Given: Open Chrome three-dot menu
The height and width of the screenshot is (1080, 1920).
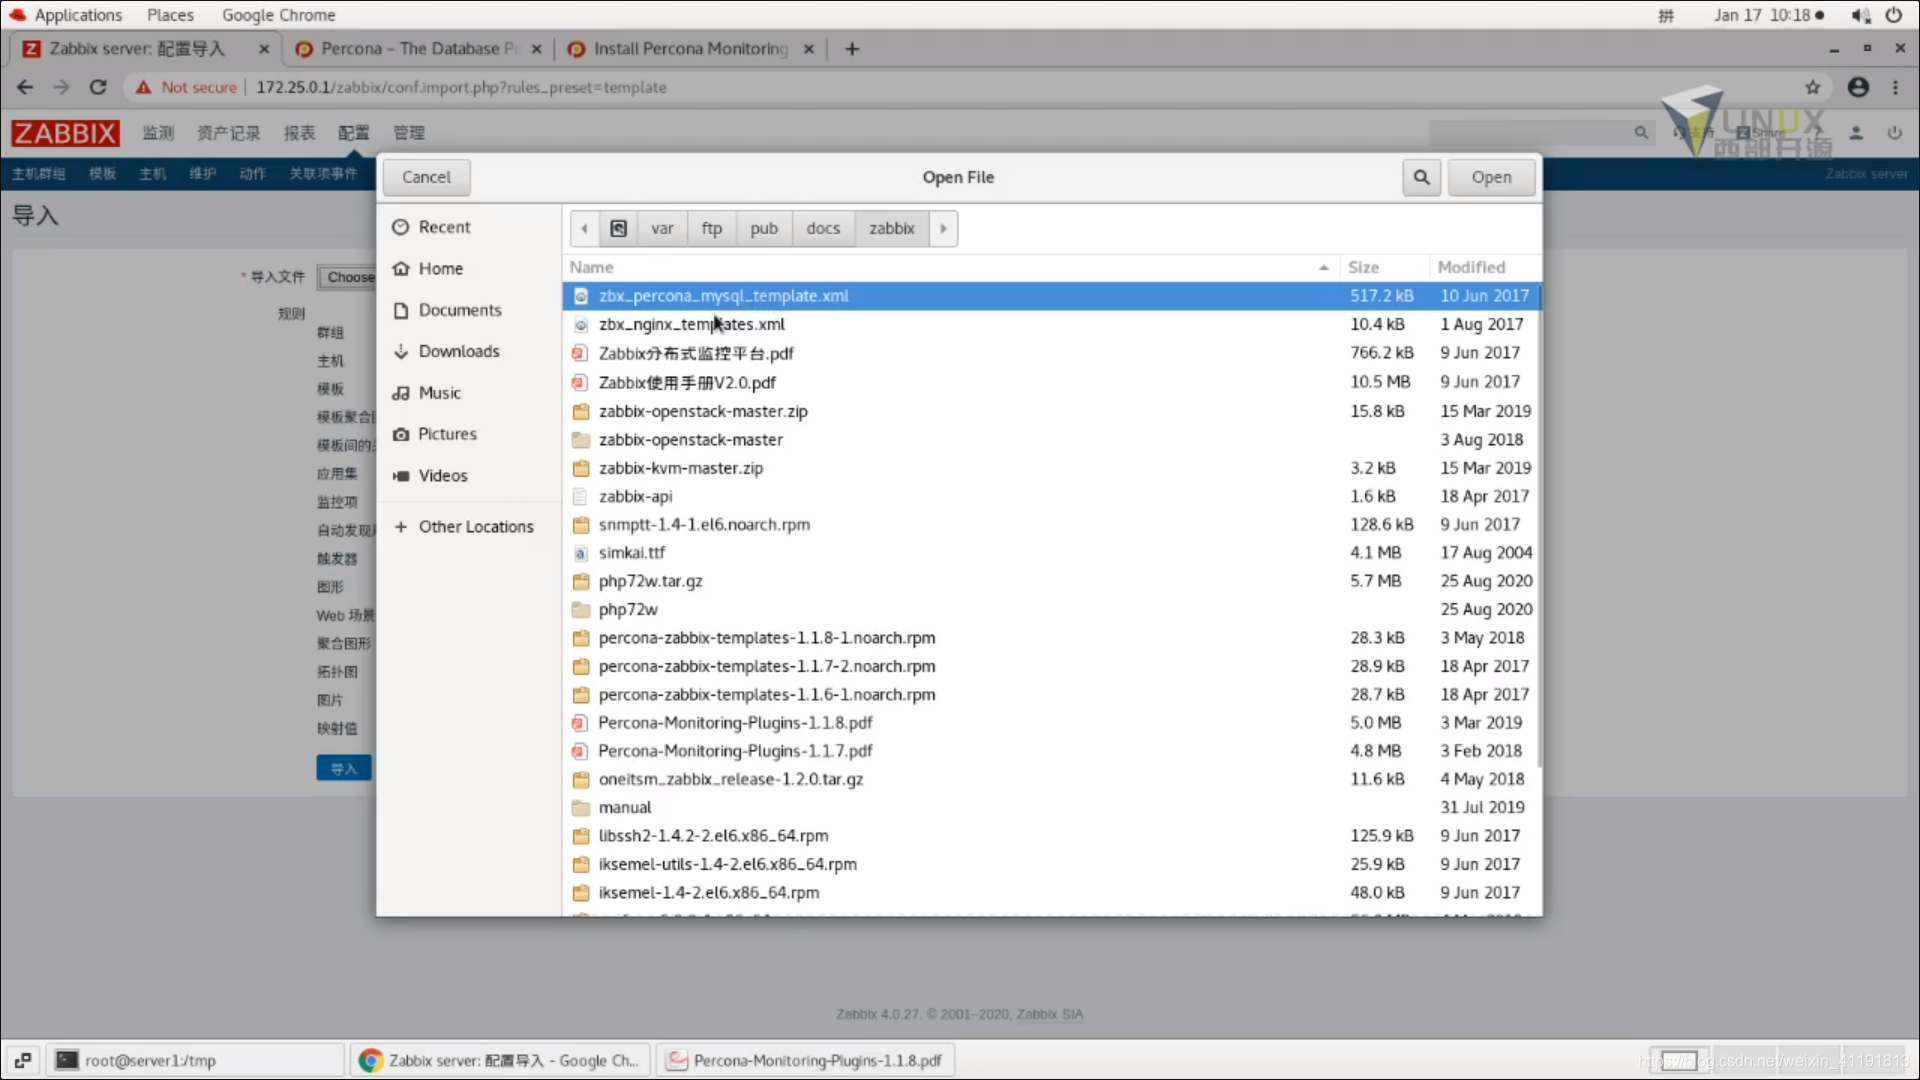Looking at the screenshot, I should coord(1895,87).
